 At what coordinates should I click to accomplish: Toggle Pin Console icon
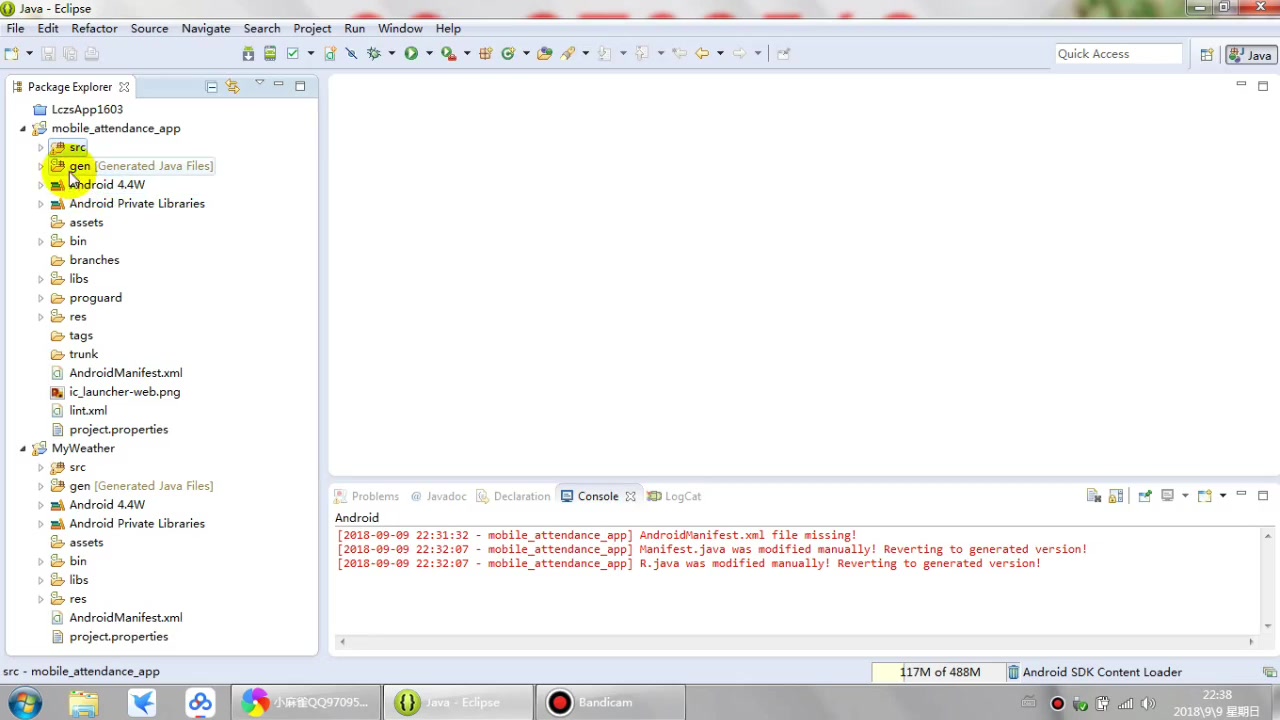[1145, 496]
